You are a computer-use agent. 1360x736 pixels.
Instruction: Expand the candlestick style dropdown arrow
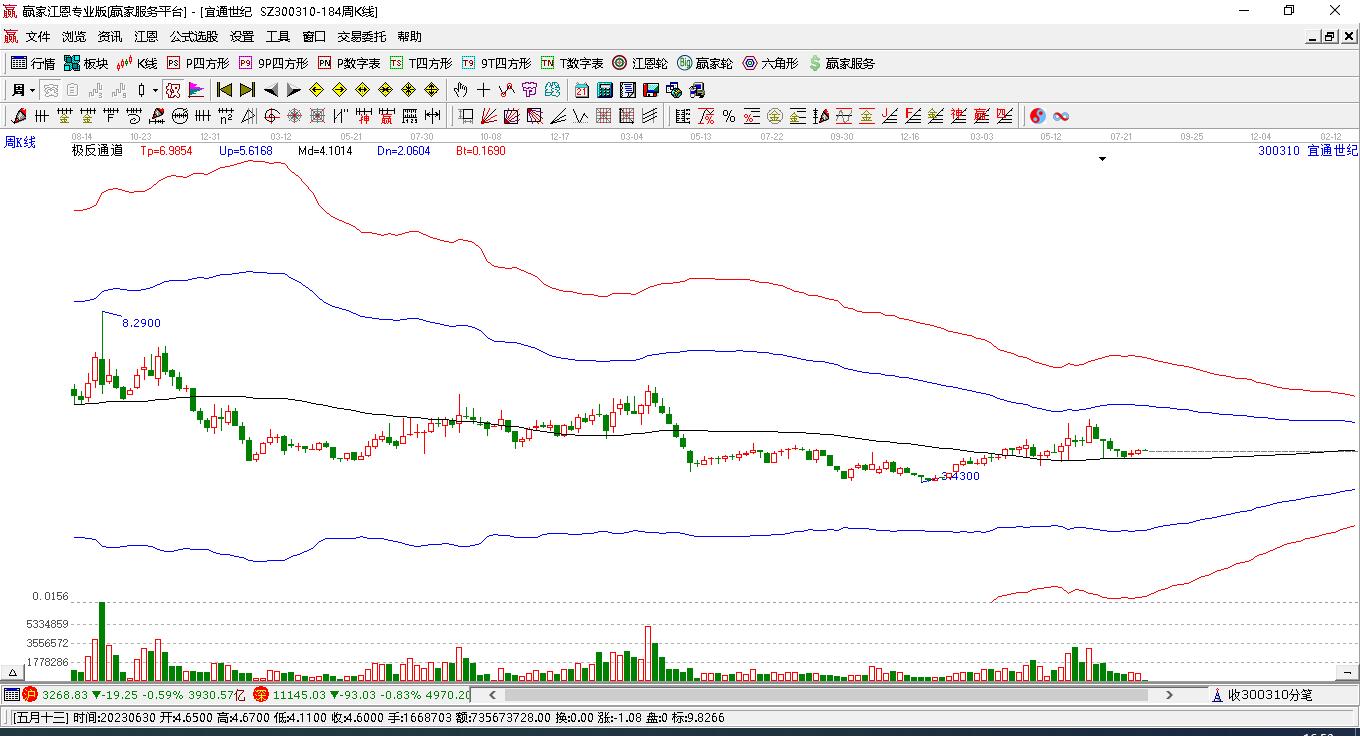tap(155, 90)
